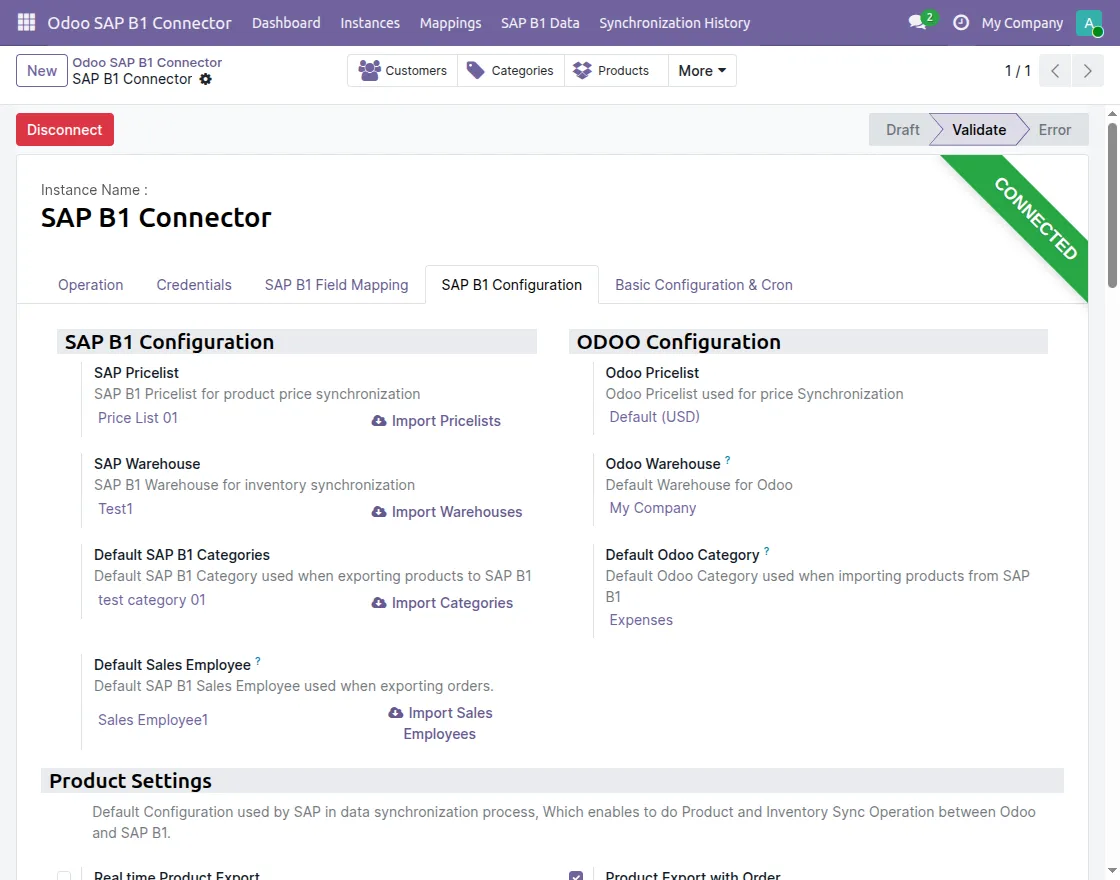
Task: Click cloud icon beside Import Sales Employees
Action: pos(396,713)
